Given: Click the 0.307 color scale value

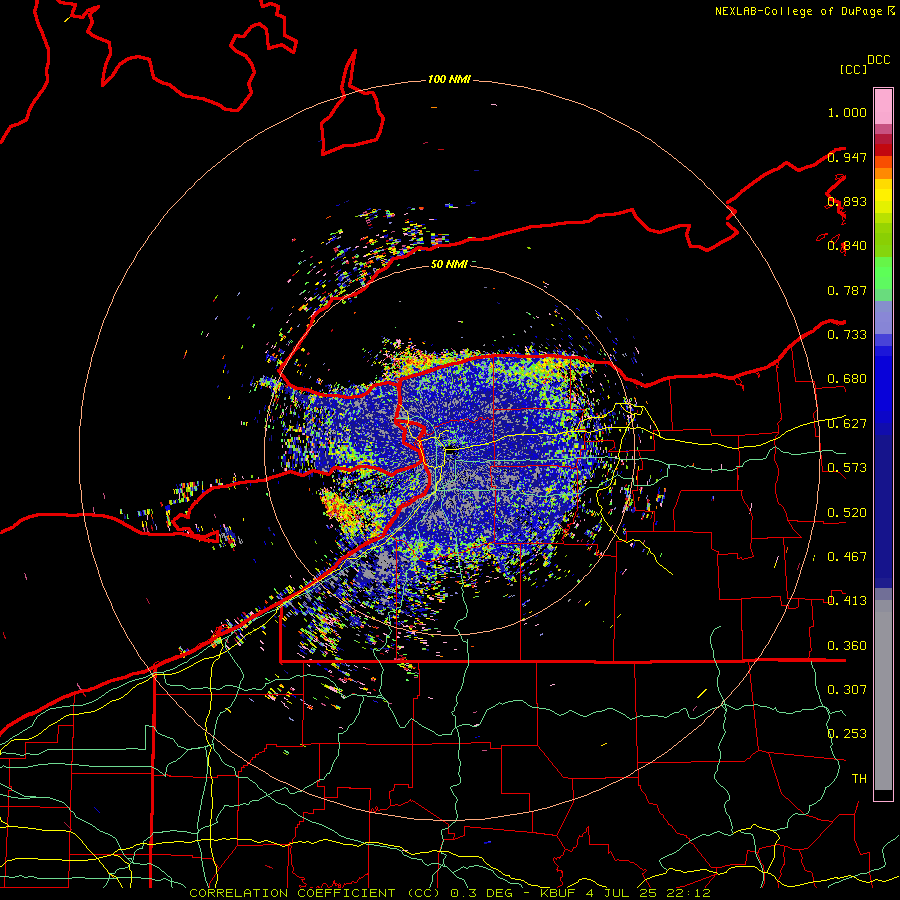Looking at the screenshot, I should (x=847, y=689).
